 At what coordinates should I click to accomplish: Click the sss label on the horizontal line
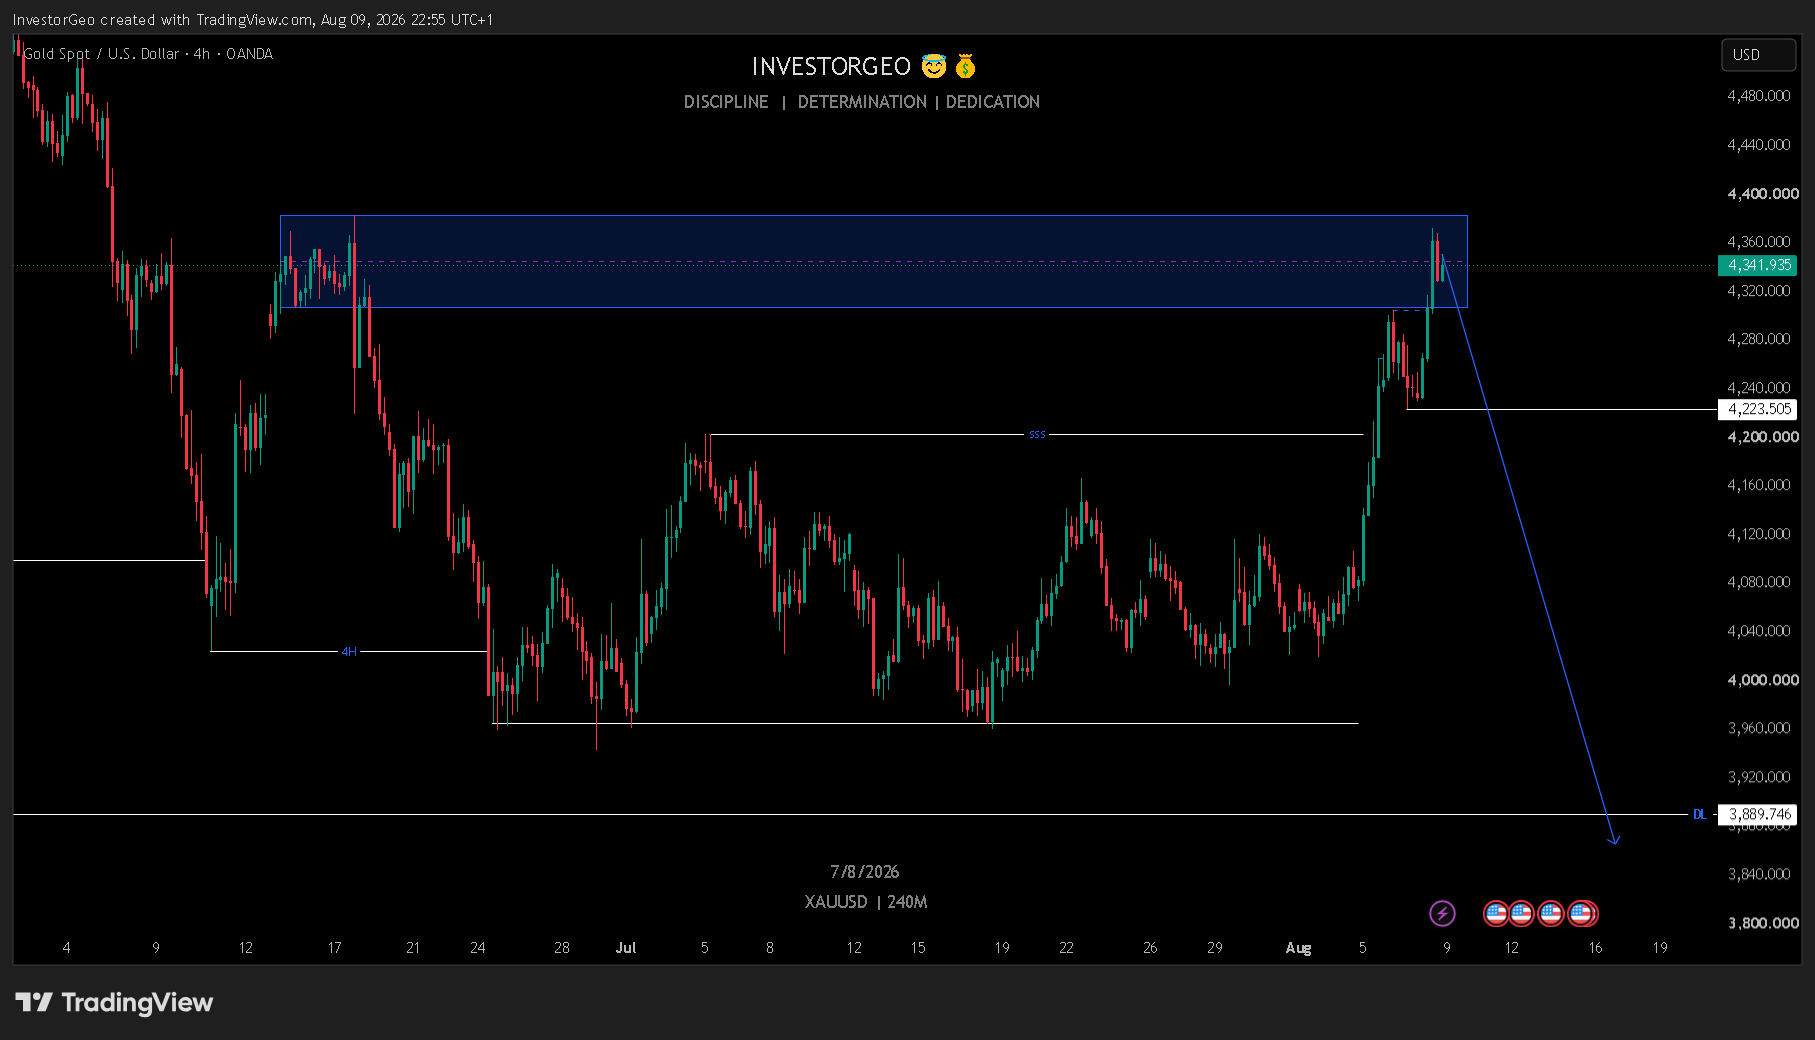point(1037,435)
